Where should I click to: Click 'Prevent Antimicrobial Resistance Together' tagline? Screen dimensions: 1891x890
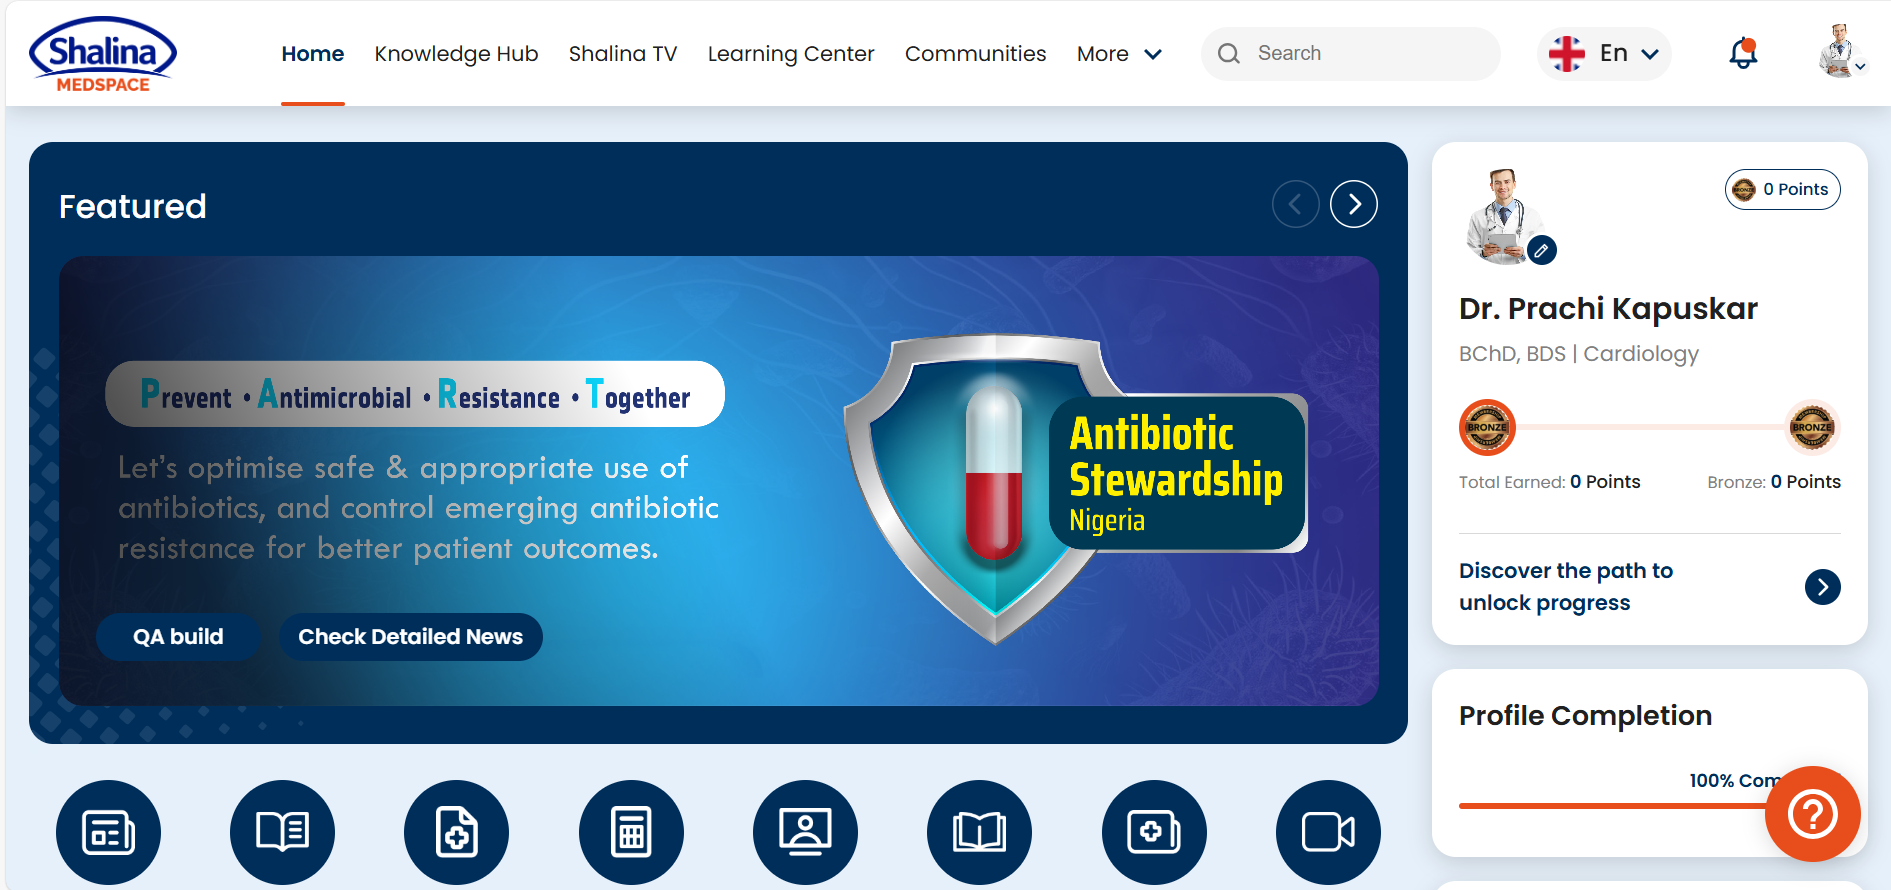click(x=415, y=395)
